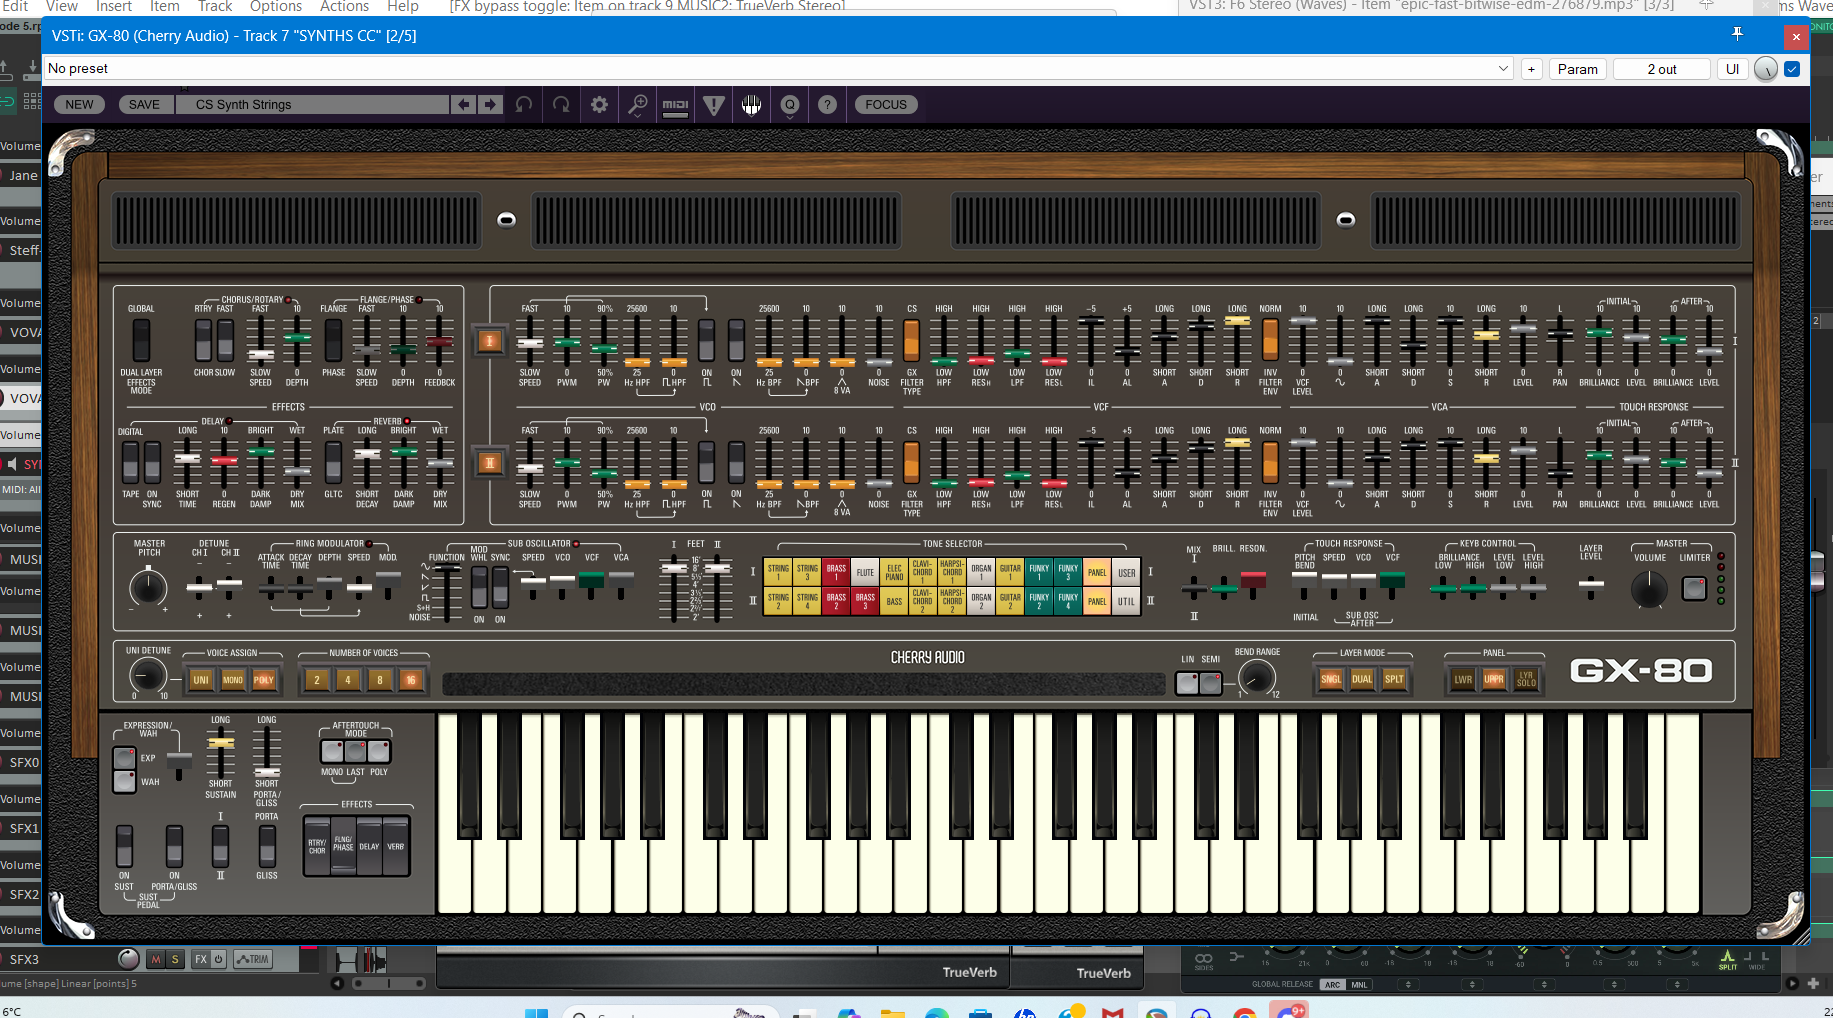Click the Undo arrow in GX-80 toolbar
This screenshot has width=1833, height=1018.
point(524,104)
